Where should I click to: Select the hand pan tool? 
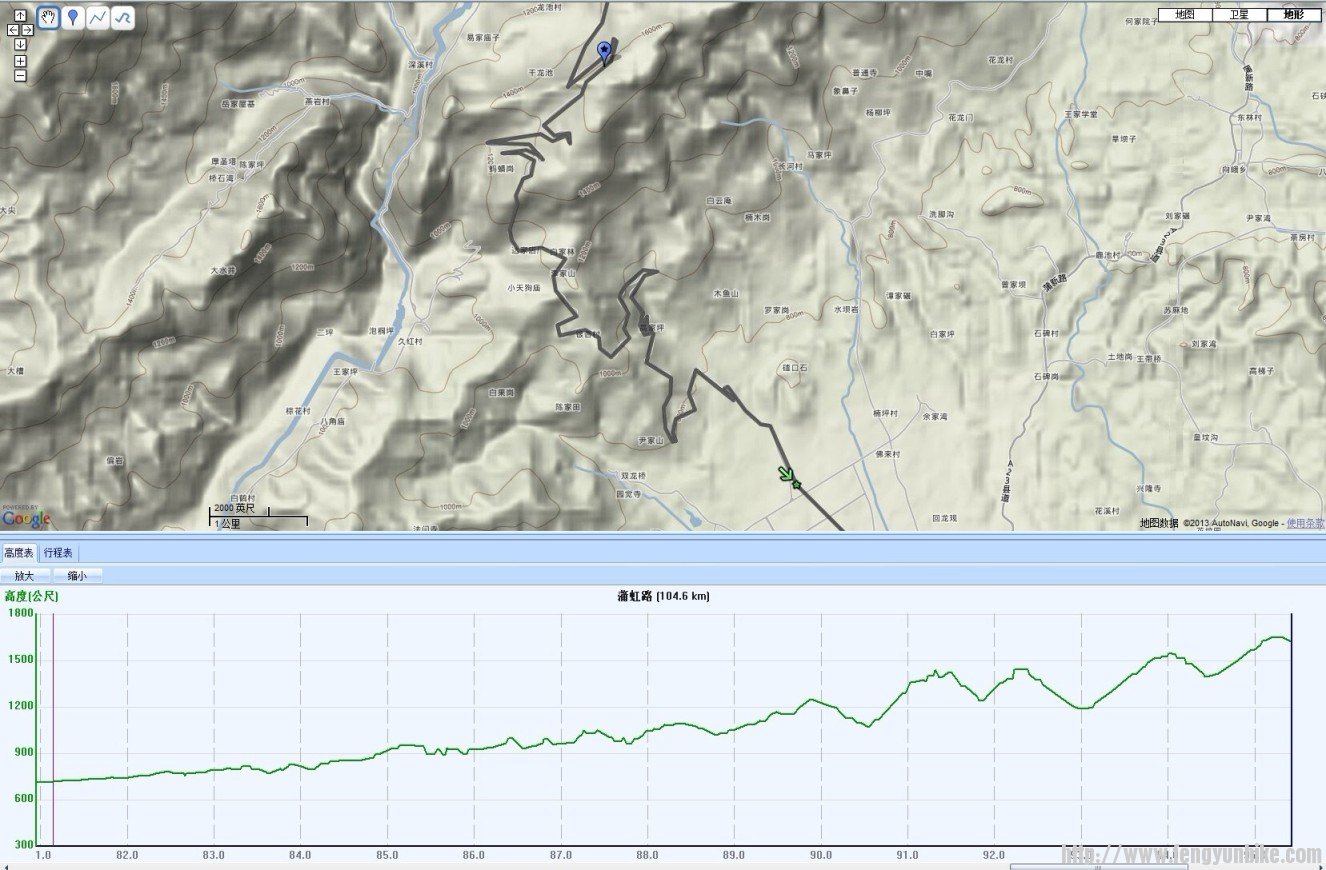click(48, 18)
